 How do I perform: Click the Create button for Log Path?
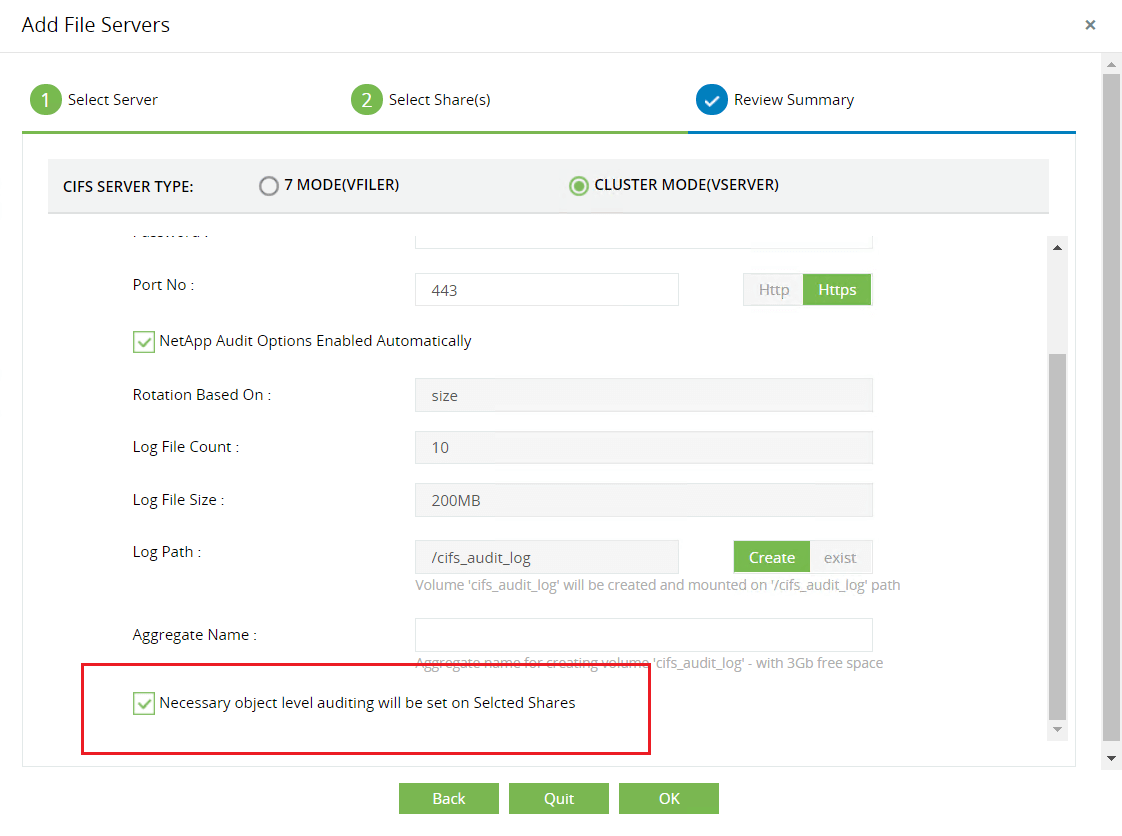coord(771,556)
